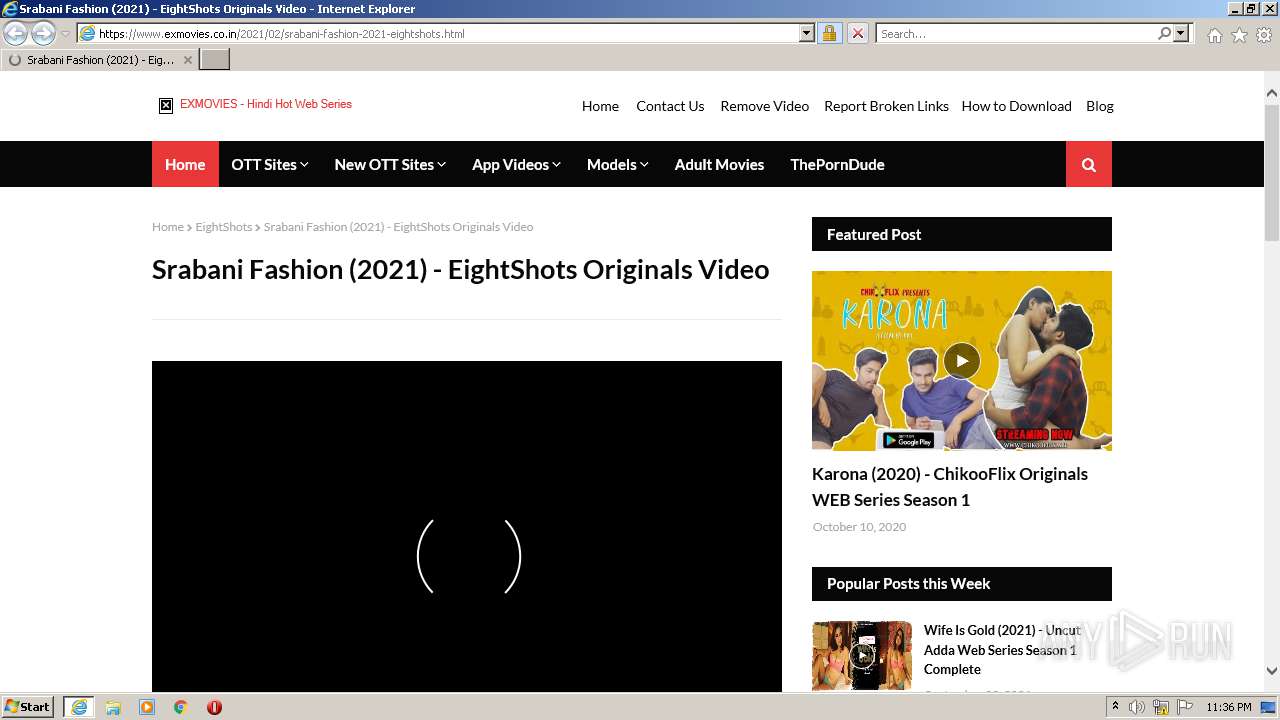Click the volume speaker tray icon
1280x720 pixels.
pyautogui.click(x=1137, y=707)
